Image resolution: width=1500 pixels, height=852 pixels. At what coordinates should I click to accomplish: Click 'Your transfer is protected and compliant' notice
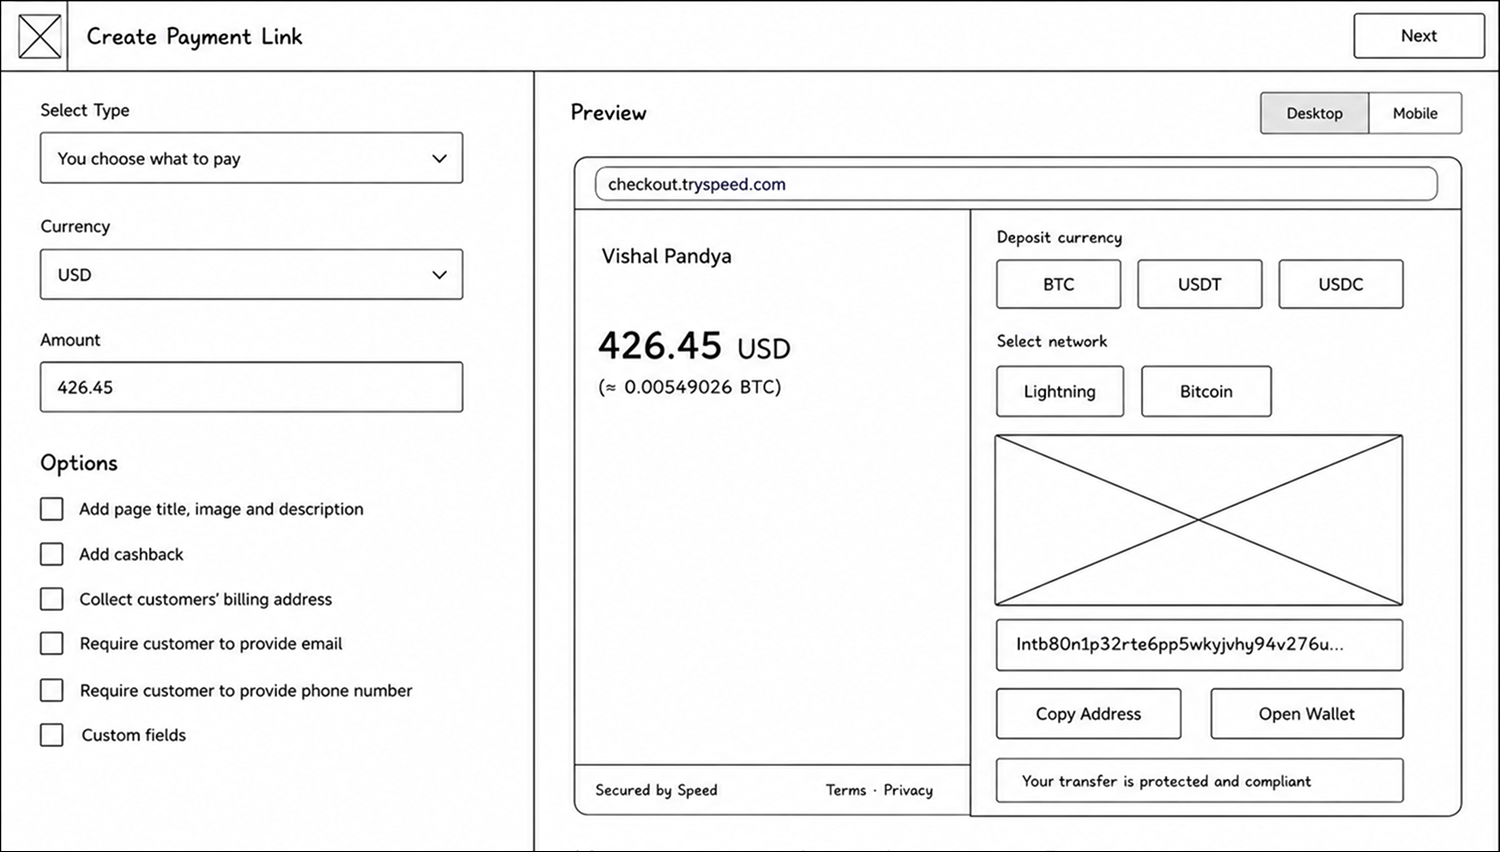click(1199, 781)
